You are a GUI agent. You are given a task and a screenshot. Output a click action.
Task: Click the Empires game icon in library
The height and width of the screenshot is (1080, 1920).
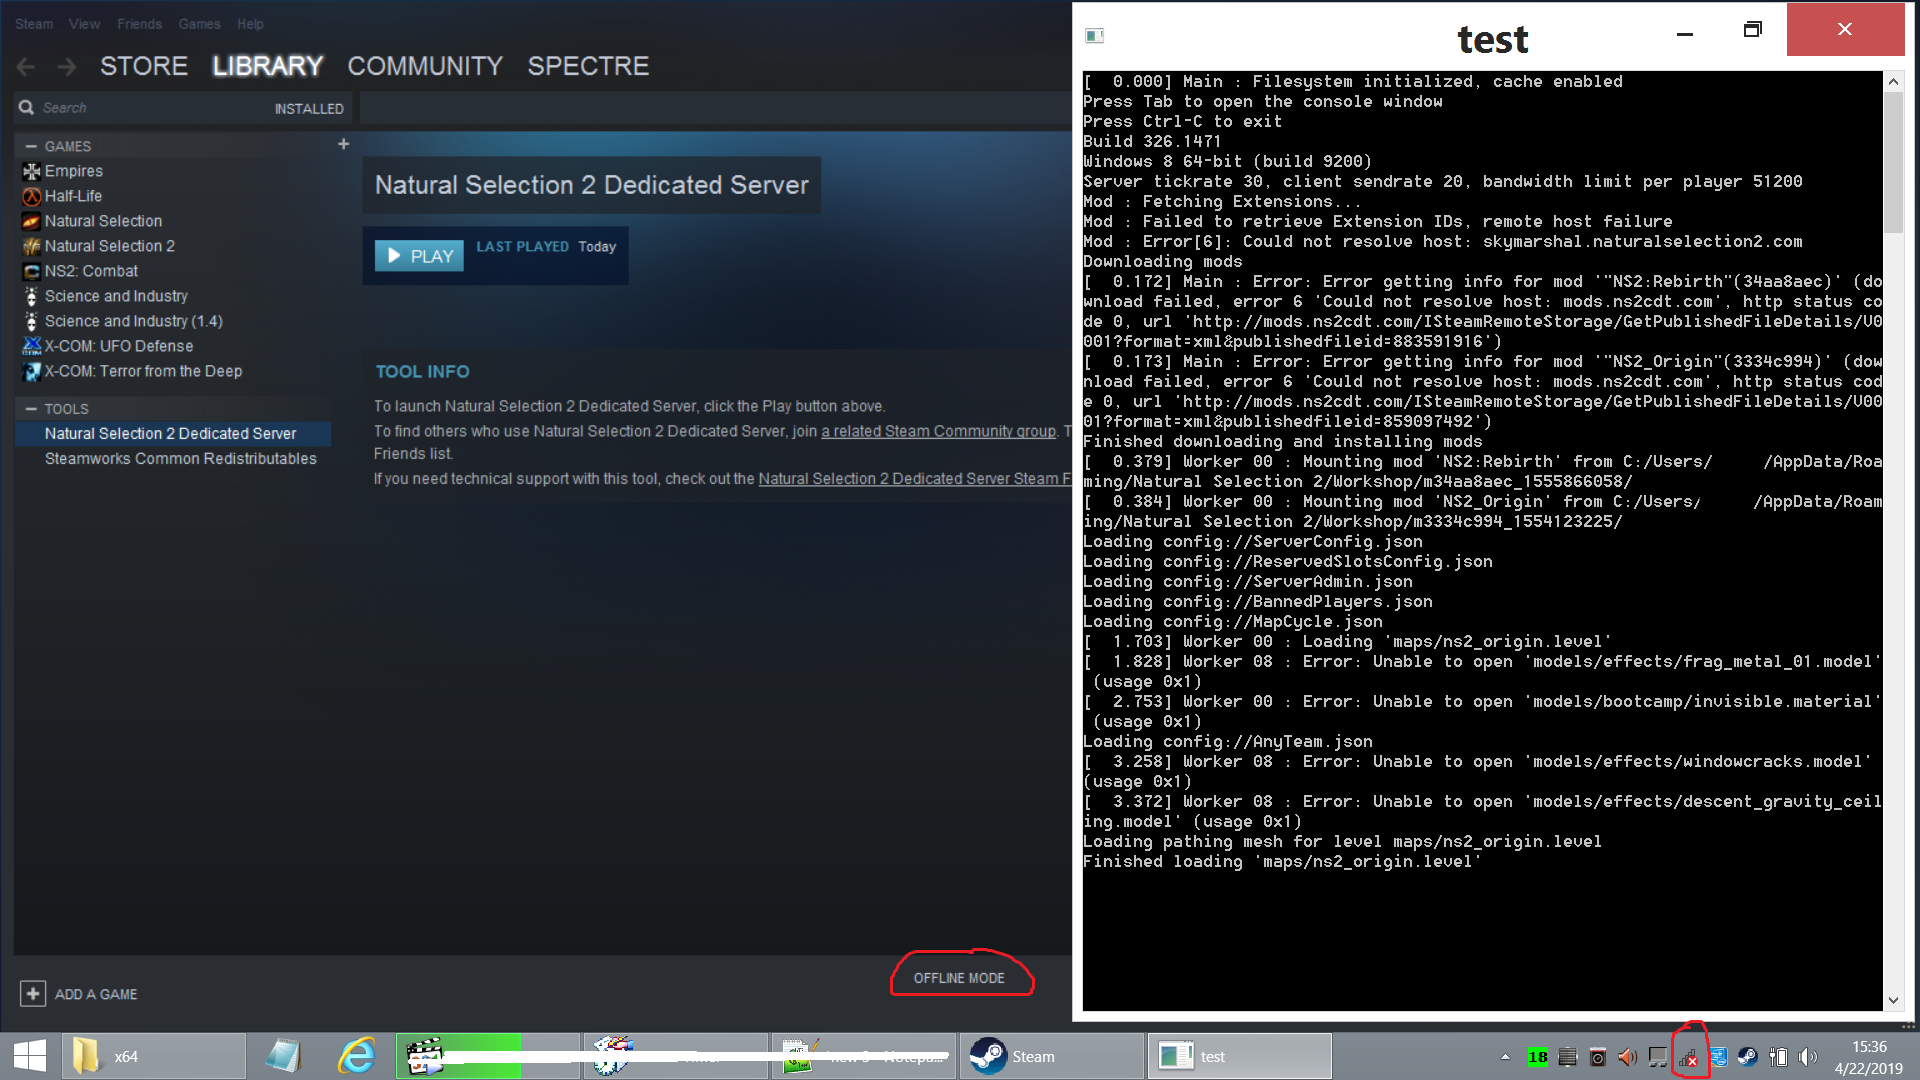click(31, 171)
